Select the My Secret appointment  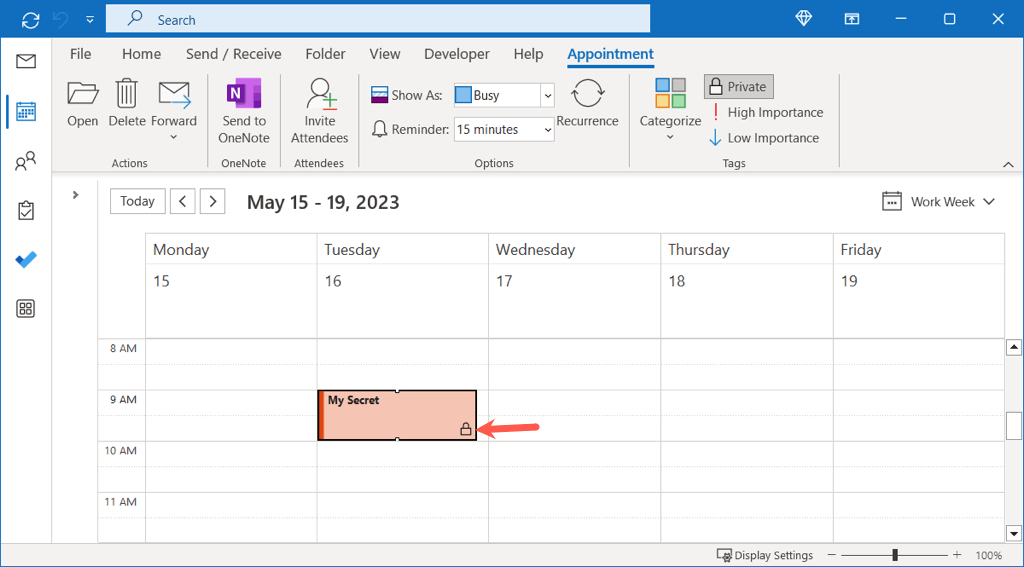coord(397,415)
